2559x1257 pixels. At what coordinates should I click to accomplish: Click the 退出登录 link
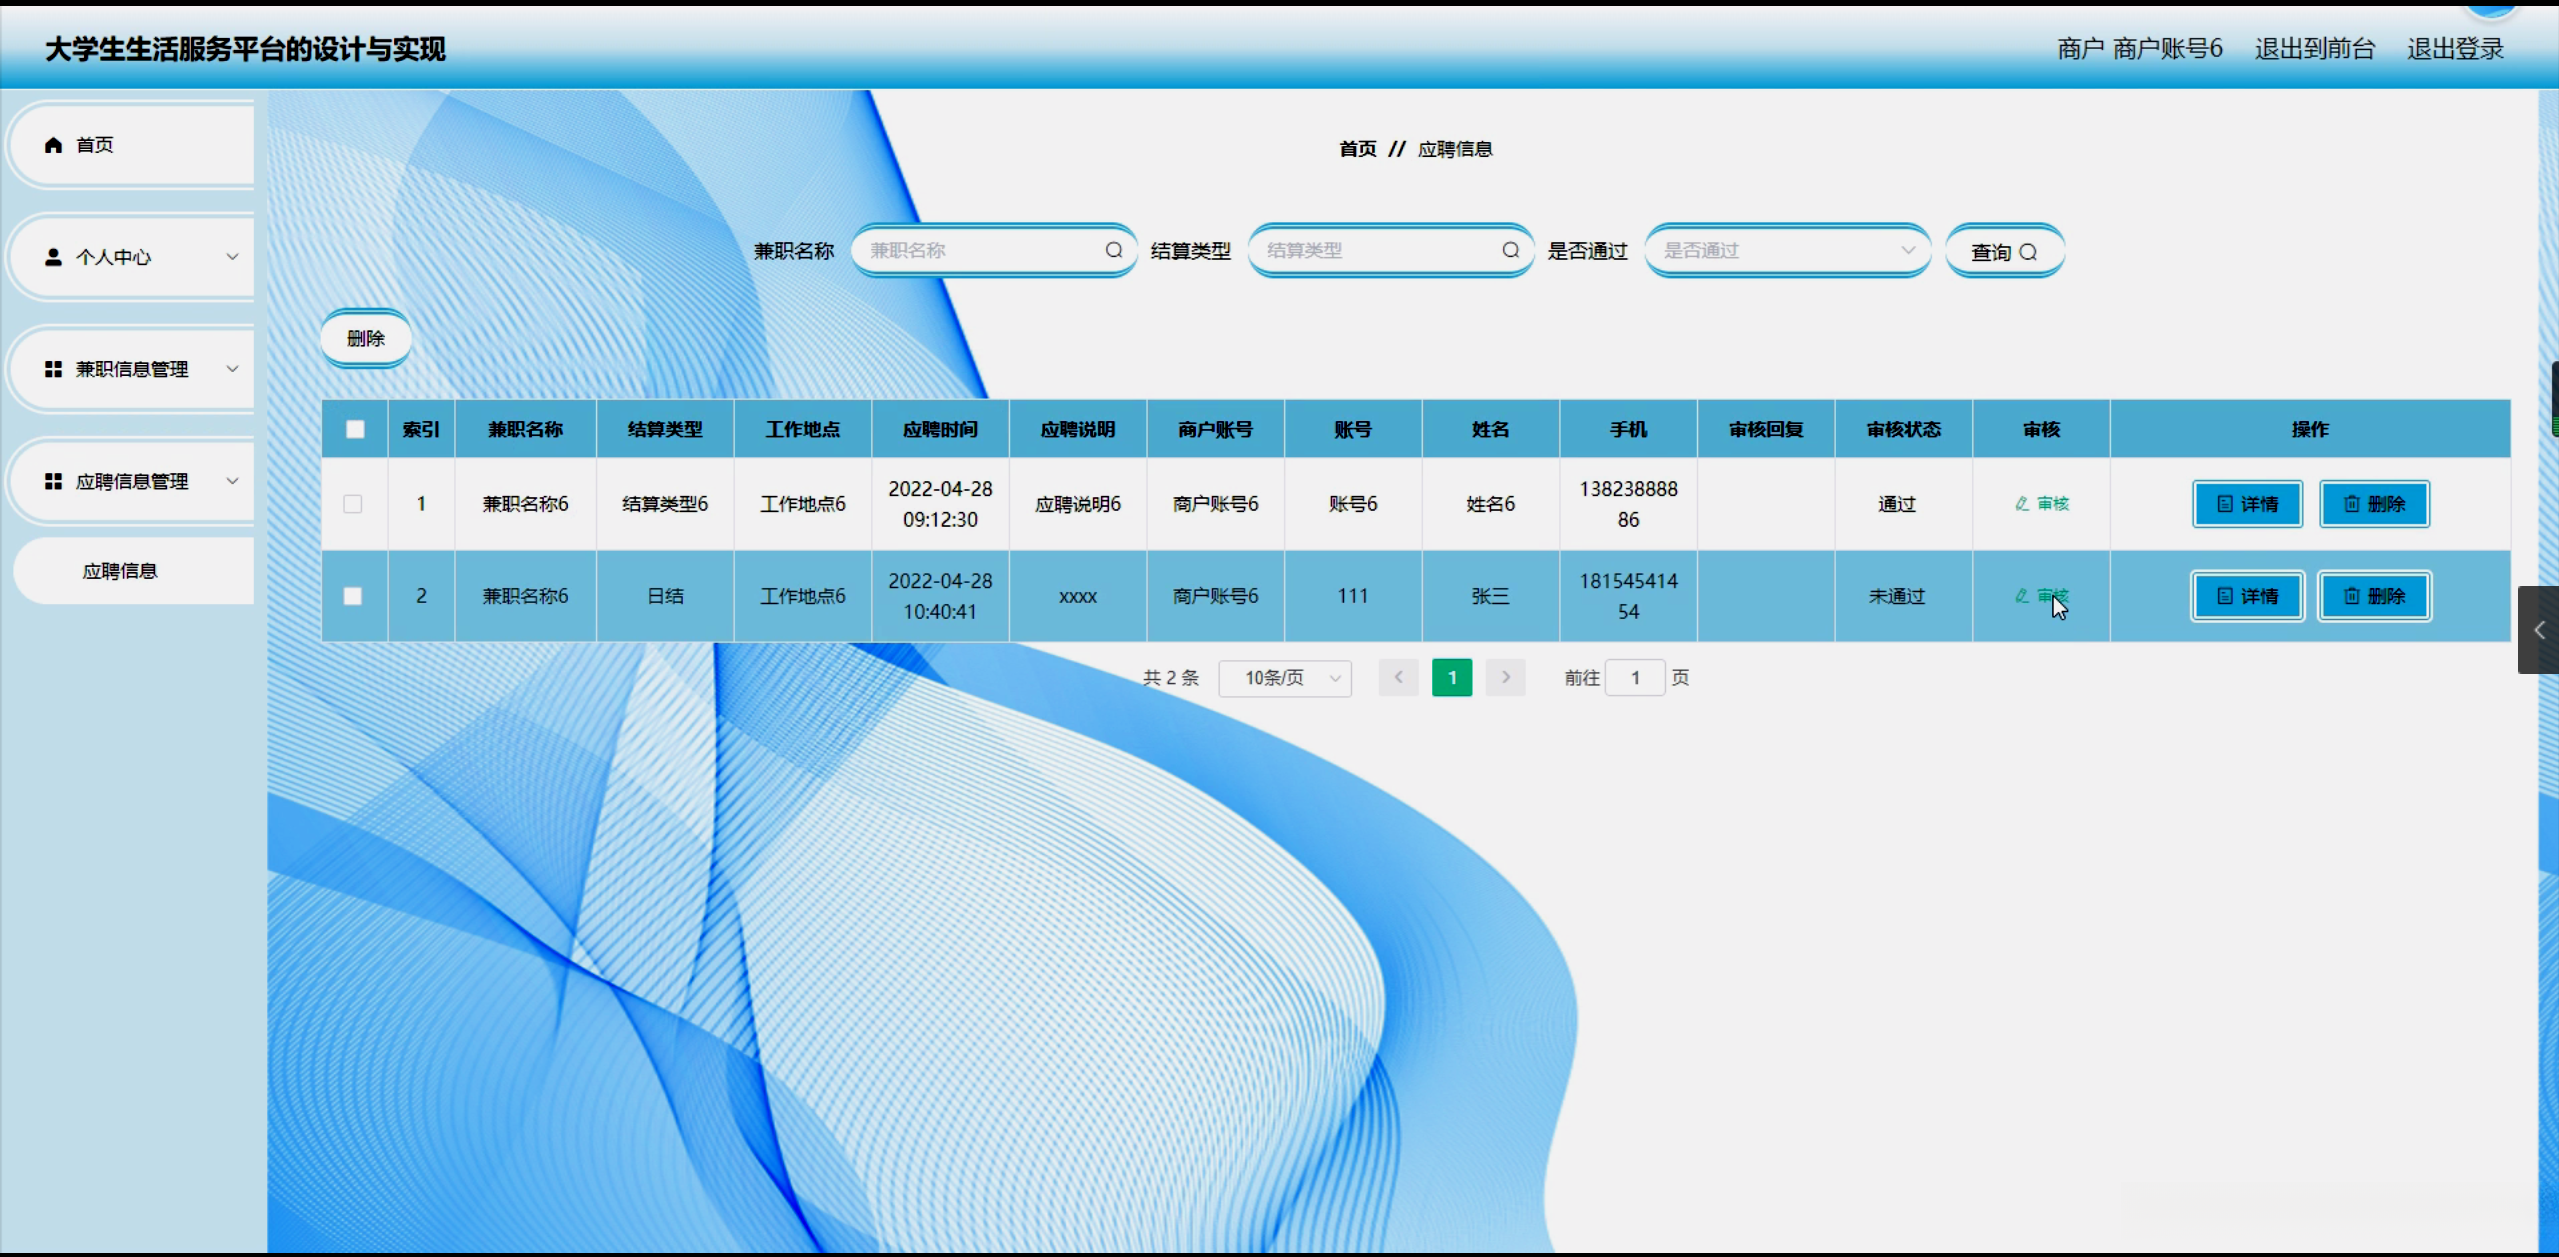tap(2454, 49)
